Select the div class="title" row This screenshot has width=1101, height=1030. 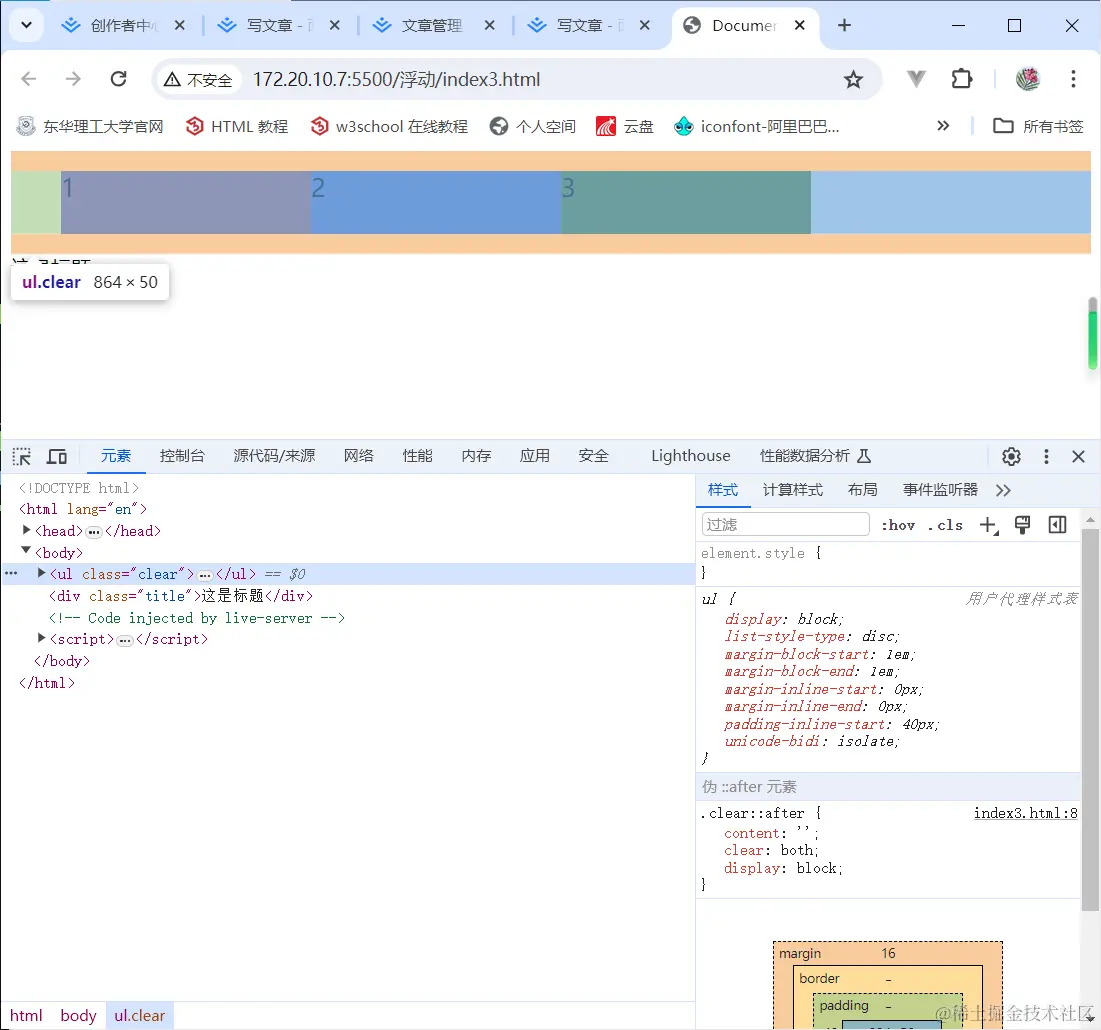(x=181, y=596)
